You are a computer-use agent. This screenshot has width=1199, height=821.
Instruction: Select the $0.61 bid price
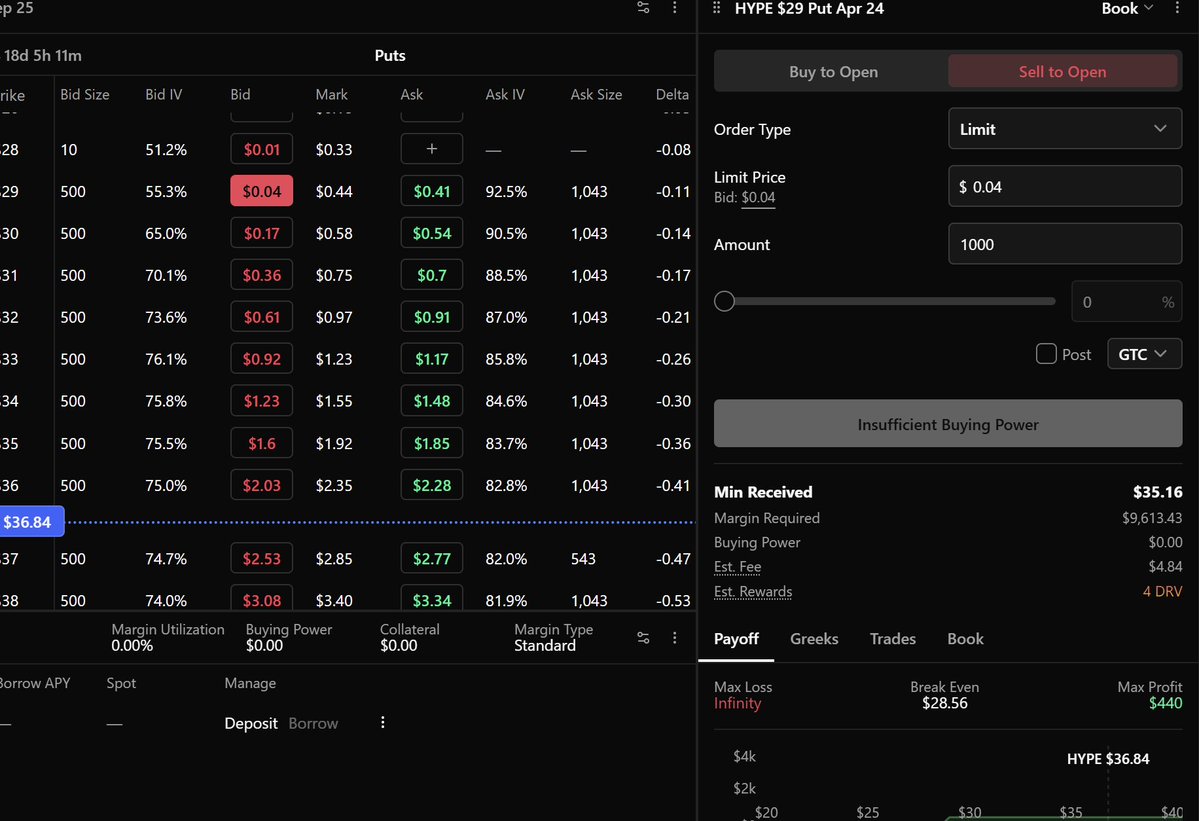[262, 317]
